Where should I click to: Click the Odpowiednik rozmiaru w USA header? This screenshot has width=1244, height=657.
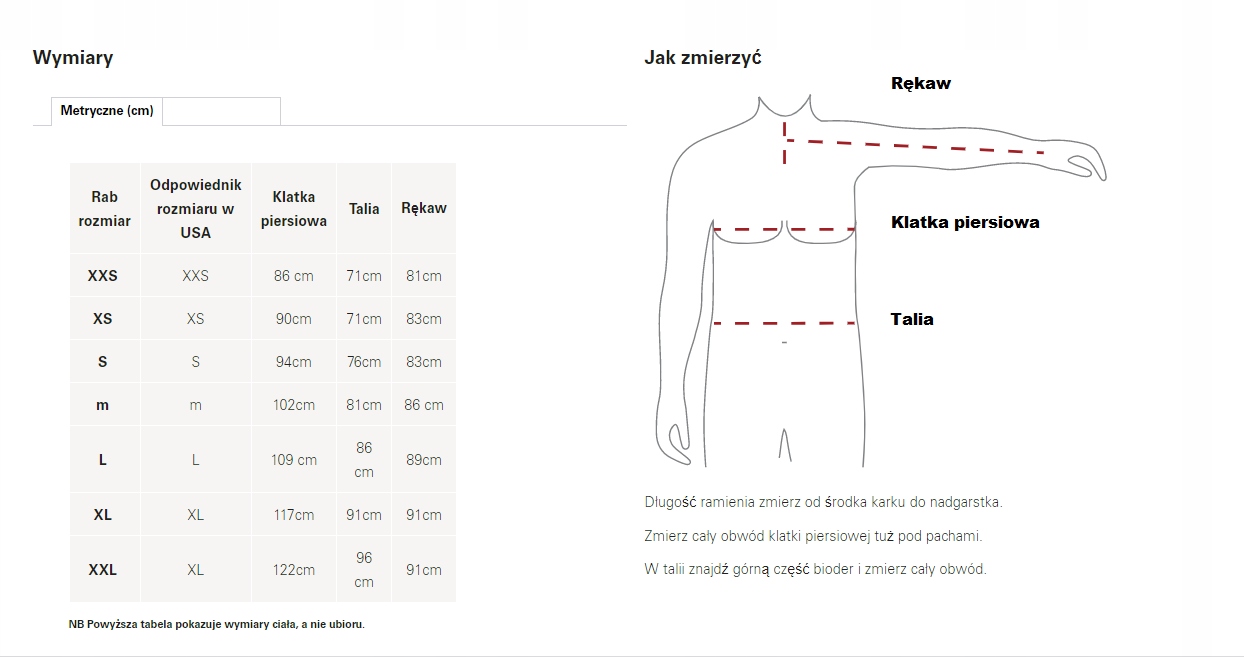pos(195,208)
